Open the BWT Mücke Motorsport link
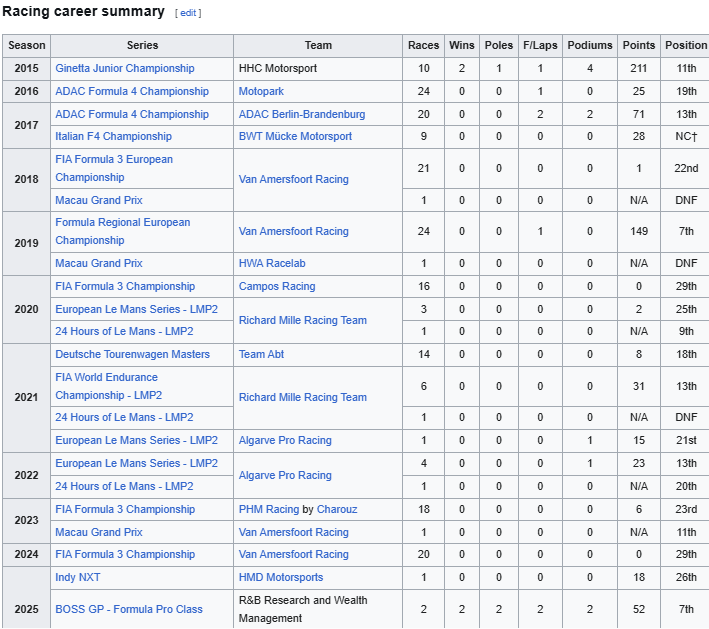The width and height of the screenshot is (709, 629). (x=295, y=137)
